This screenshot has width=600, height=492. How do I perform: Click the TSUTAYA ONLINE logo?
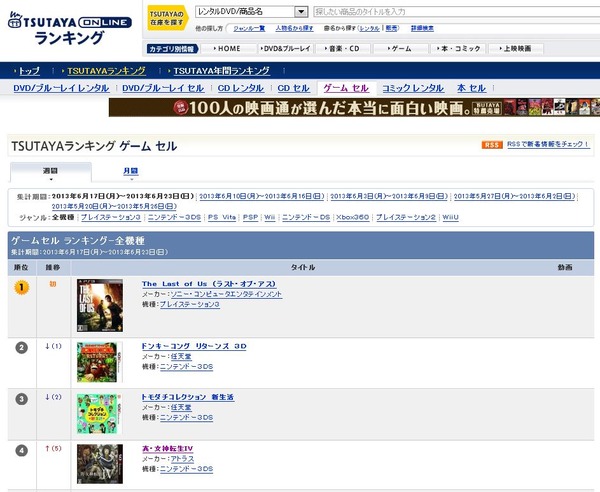click(70, 29)
